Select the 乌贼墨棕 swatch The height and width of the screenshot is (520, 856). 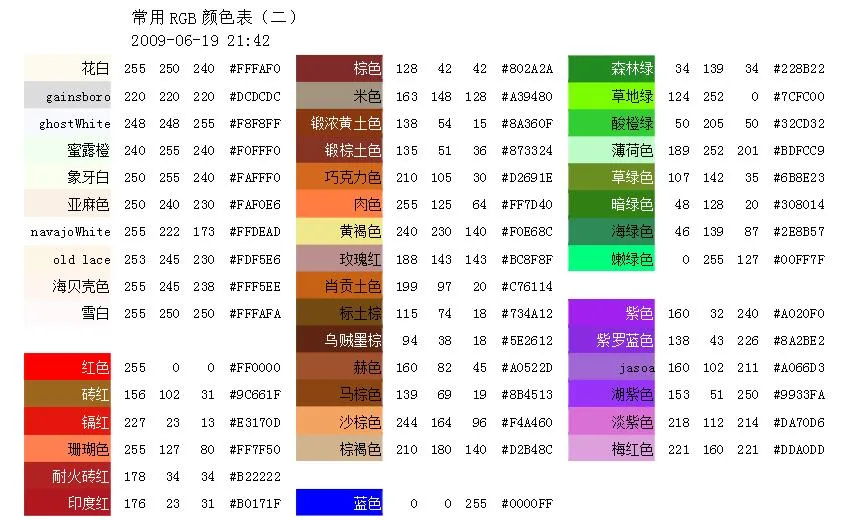click(339, 340)
